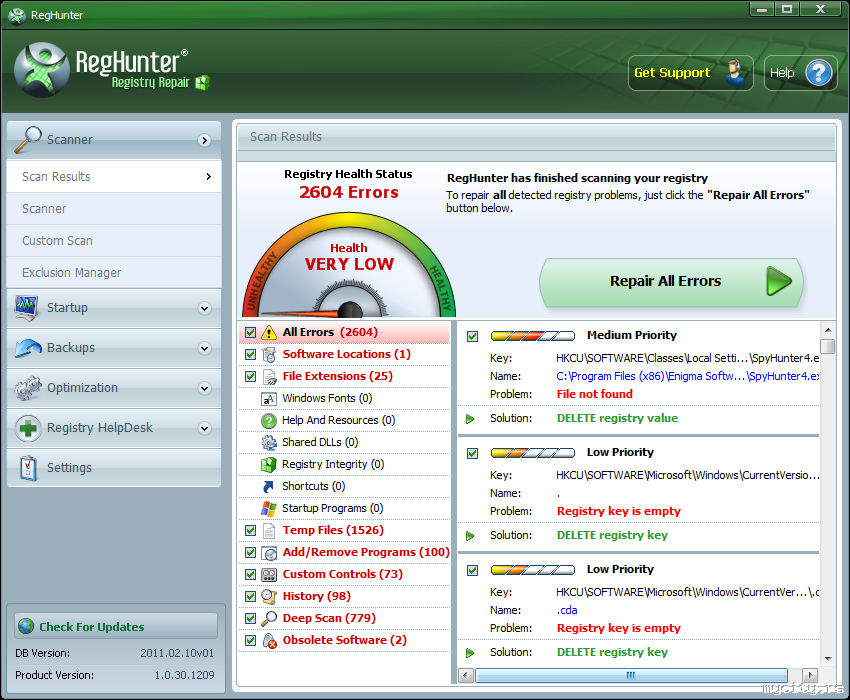Open the SpyHunter4.exe file path link
Screen dimensions: 850x700
point(687,376)
